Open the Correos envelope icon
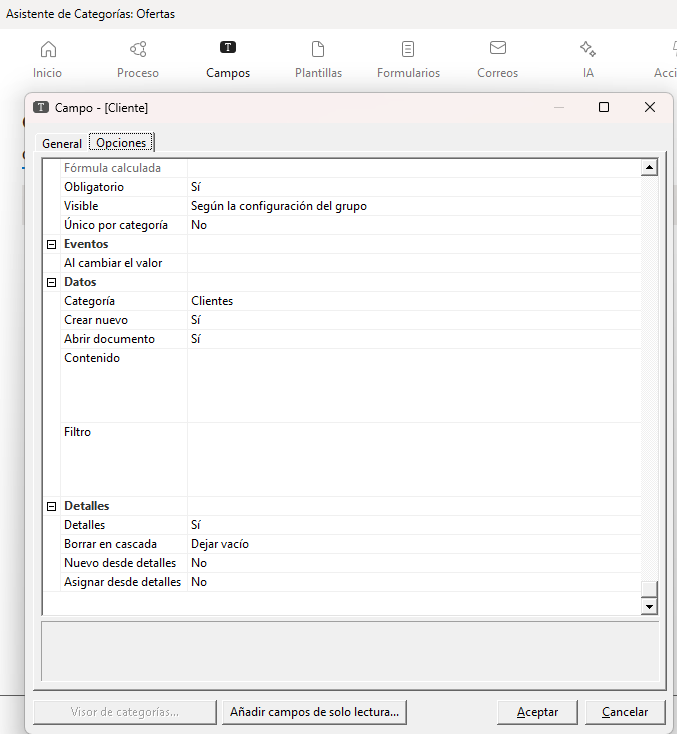Viewport: 677px width, 734px height. (x=497, y=49)
